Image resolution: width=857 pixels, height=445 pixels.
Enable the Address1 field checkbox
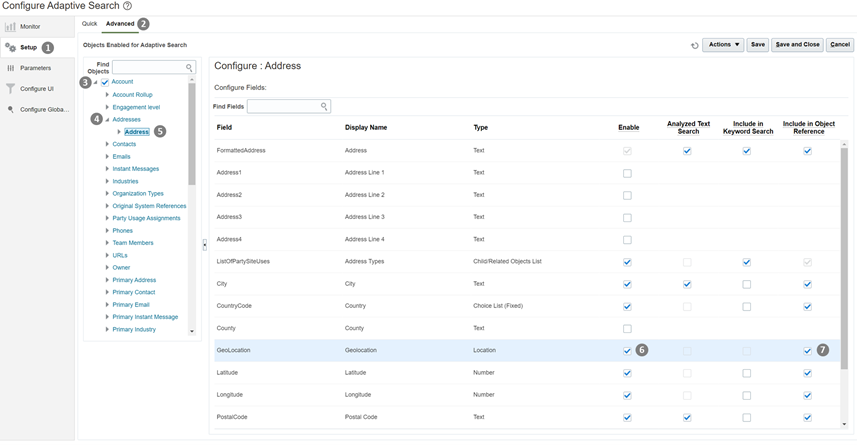pyautogui.click(x=627, y=173)
